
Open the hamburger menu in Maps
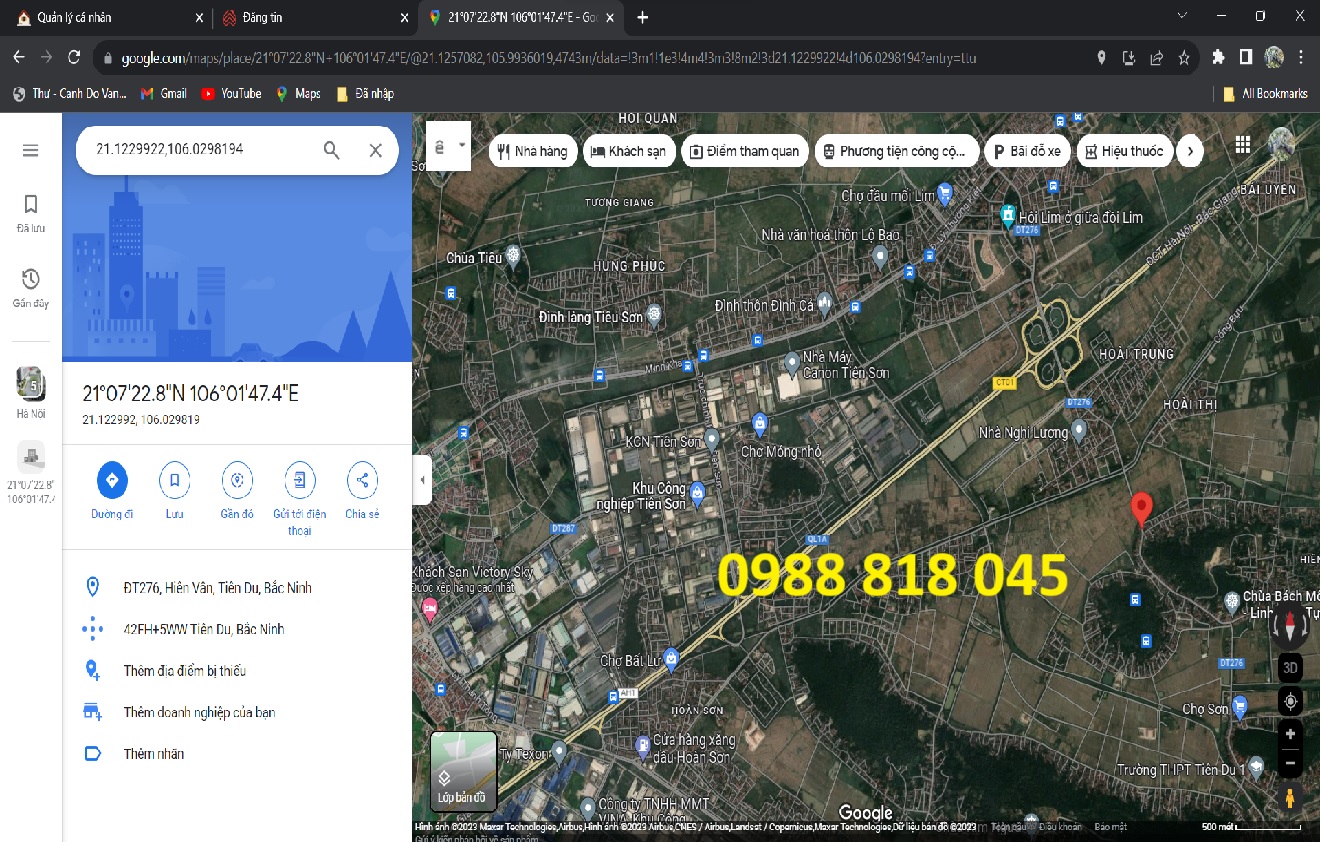tap(30, 151)
